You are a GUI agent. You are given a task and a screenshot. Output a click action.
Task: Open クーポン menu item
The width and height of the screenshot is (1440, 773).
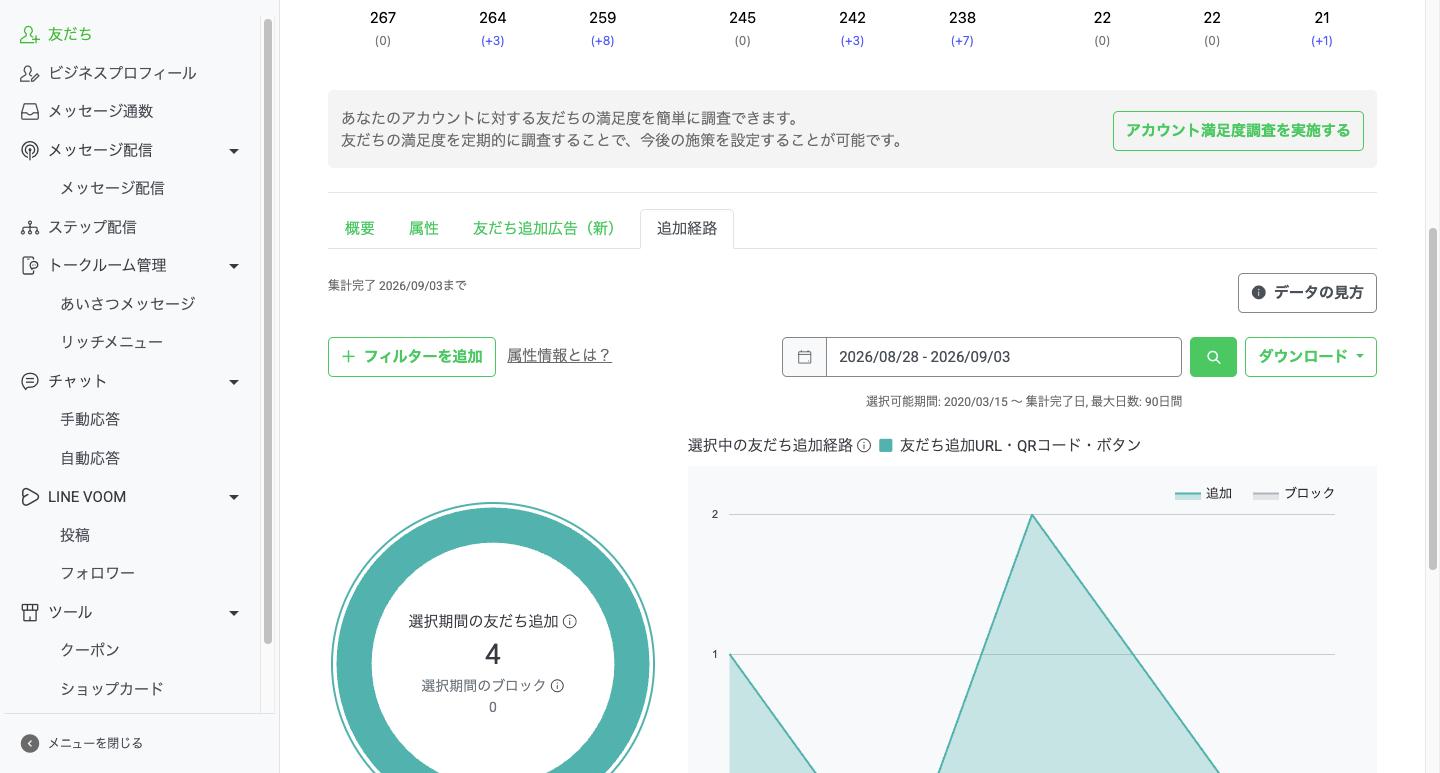pyautogui.click(x=90, y=650)
